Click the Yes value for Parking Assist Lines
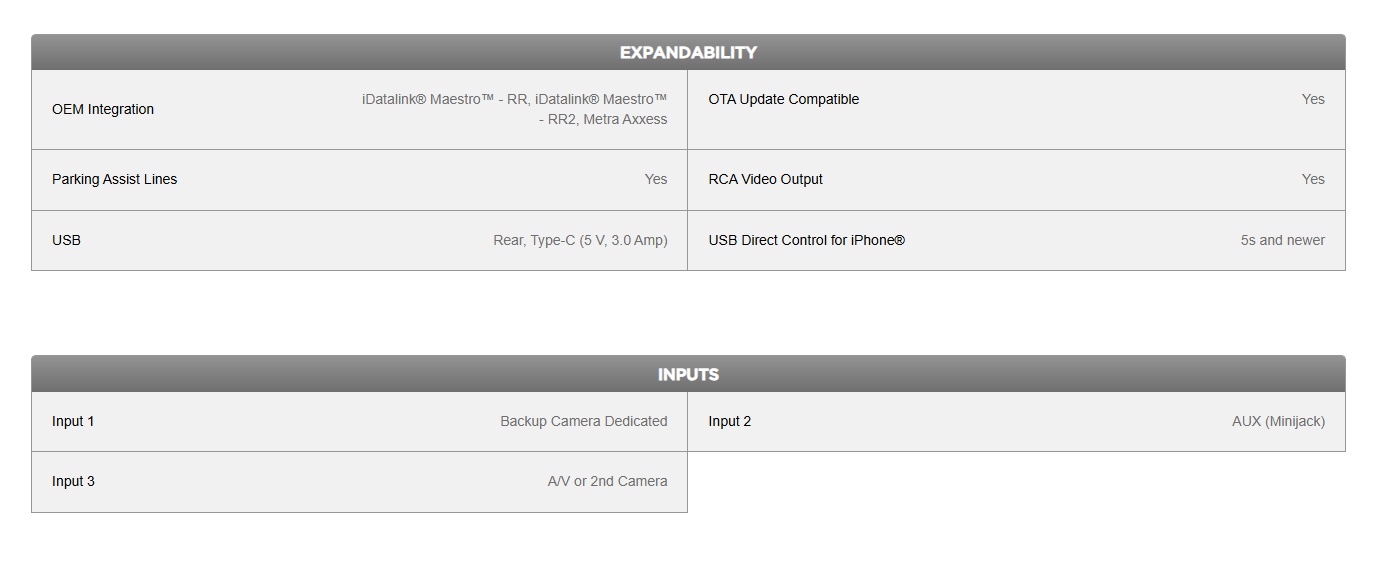Image resolution: width=1383 pixels, height=565 pixels. (656, 179)
